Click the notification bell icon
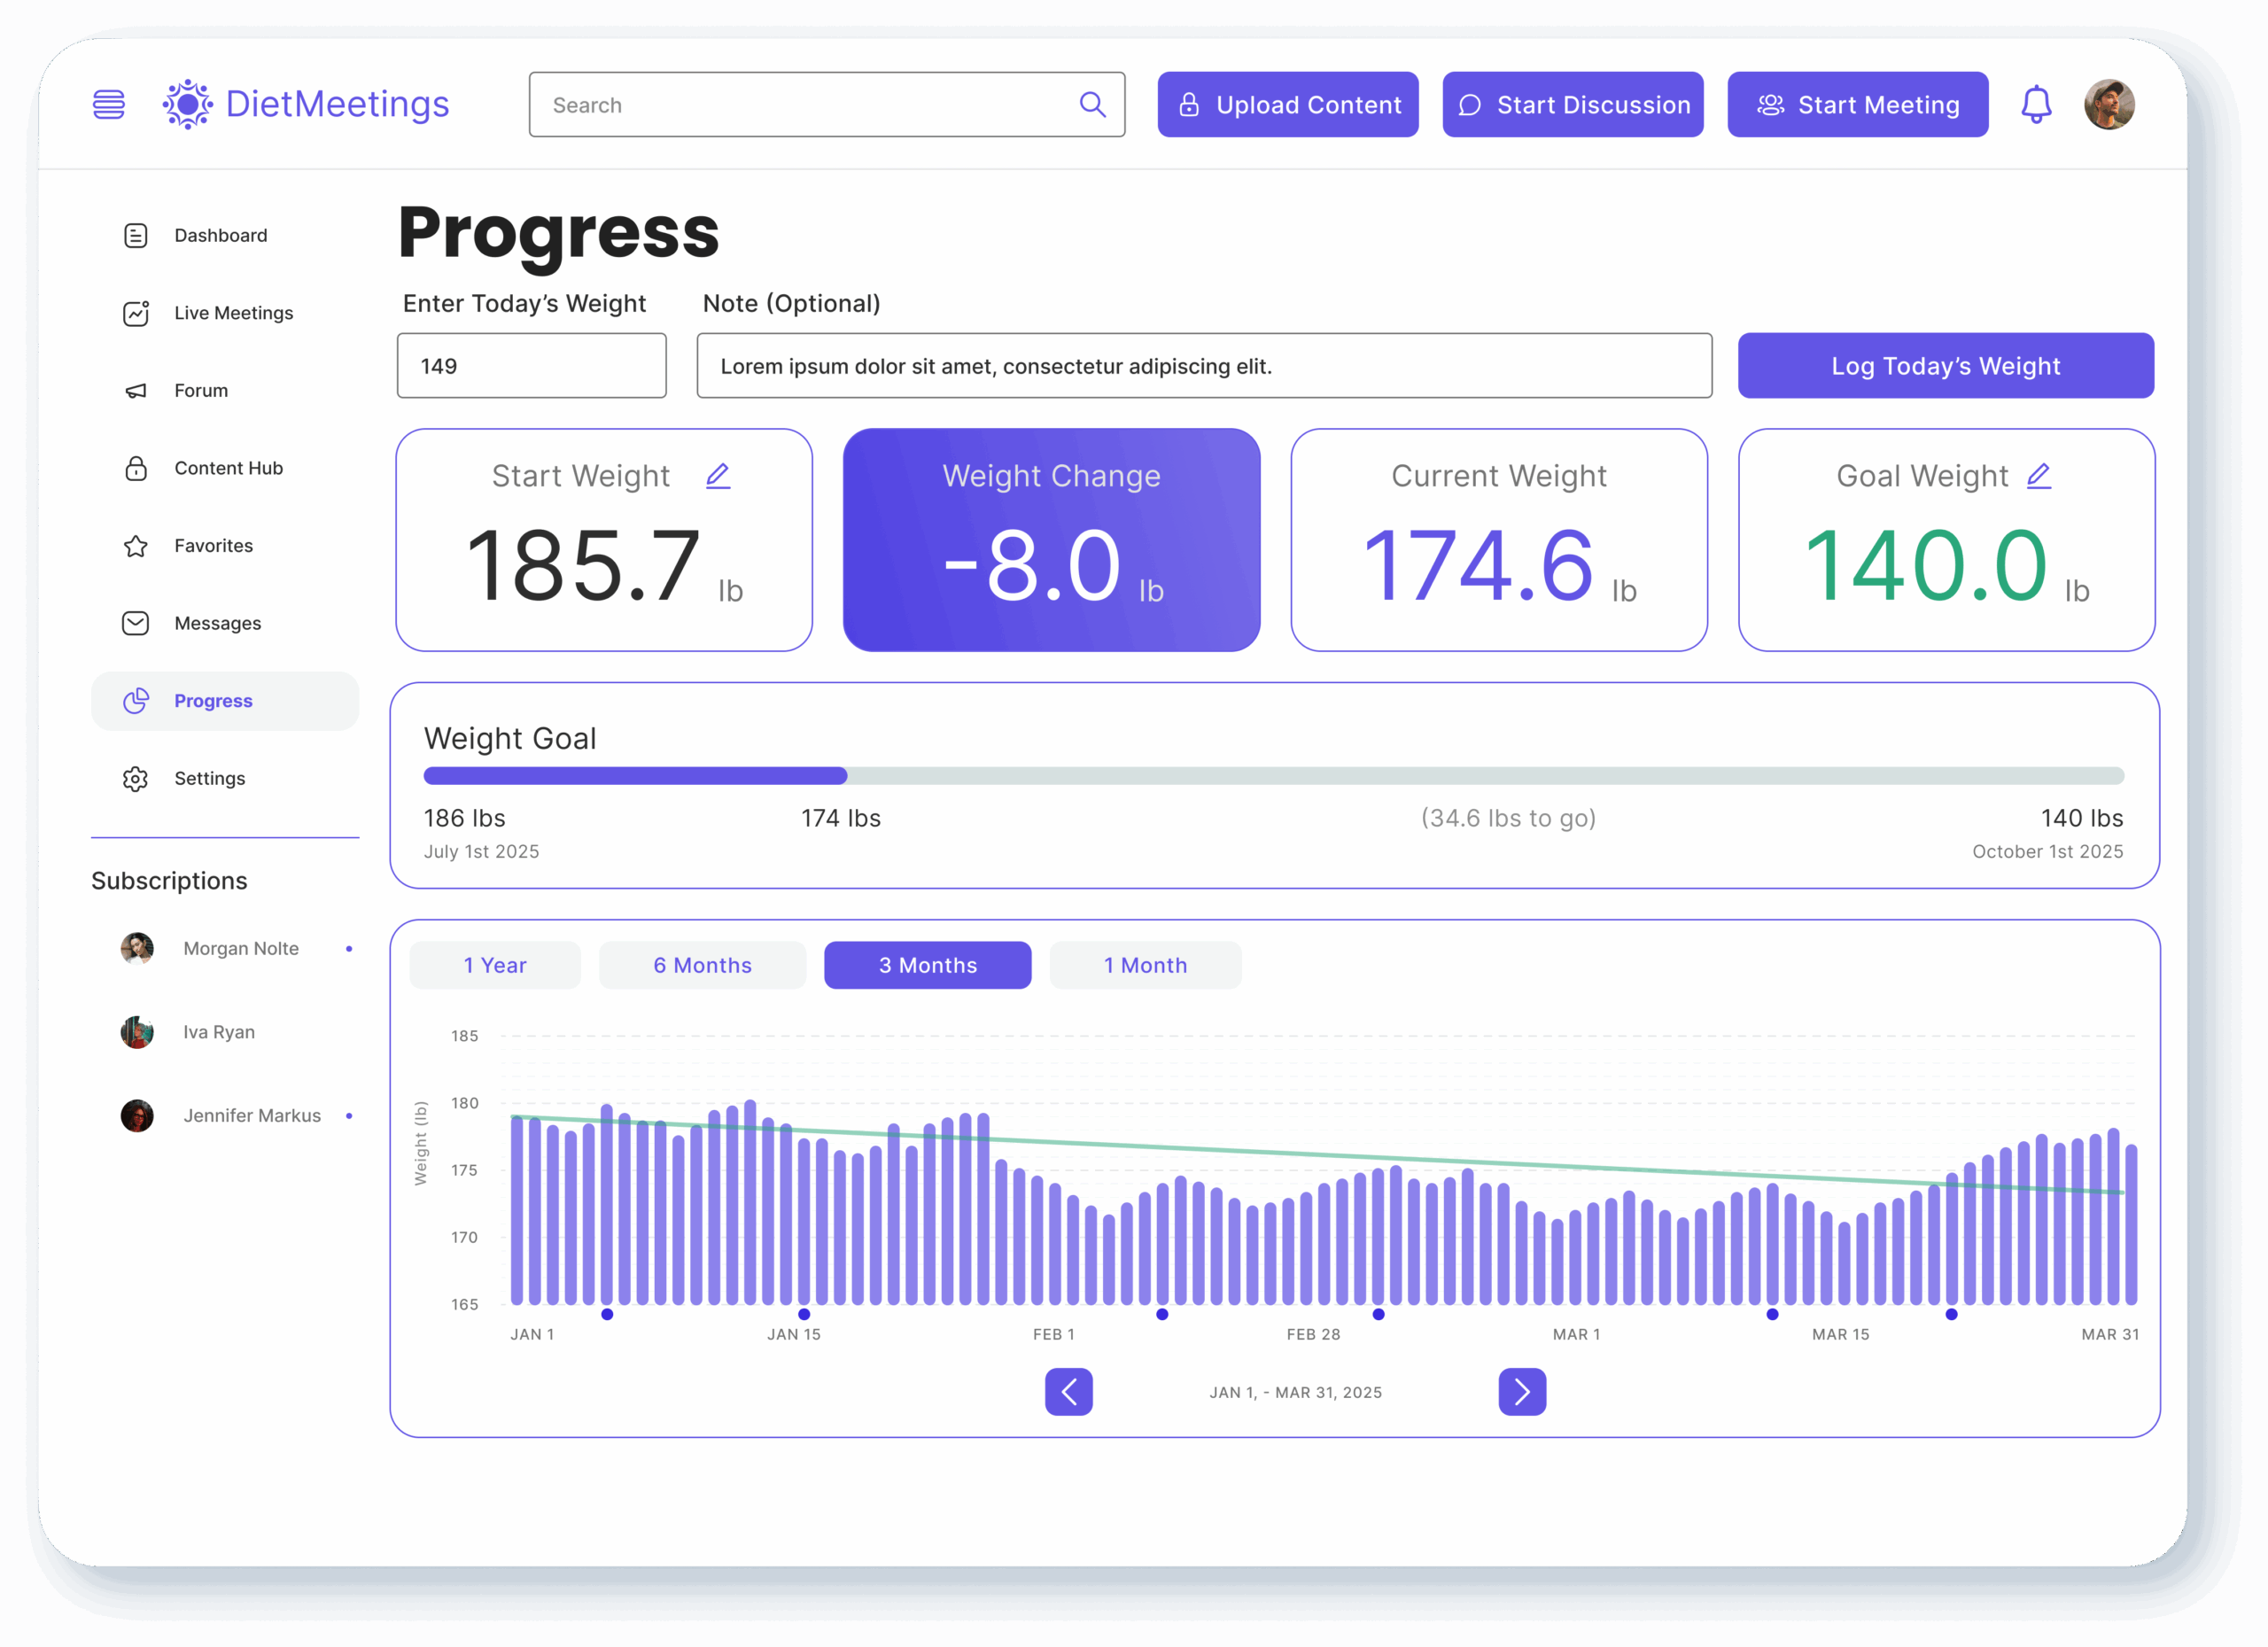 coord(2035,104)
